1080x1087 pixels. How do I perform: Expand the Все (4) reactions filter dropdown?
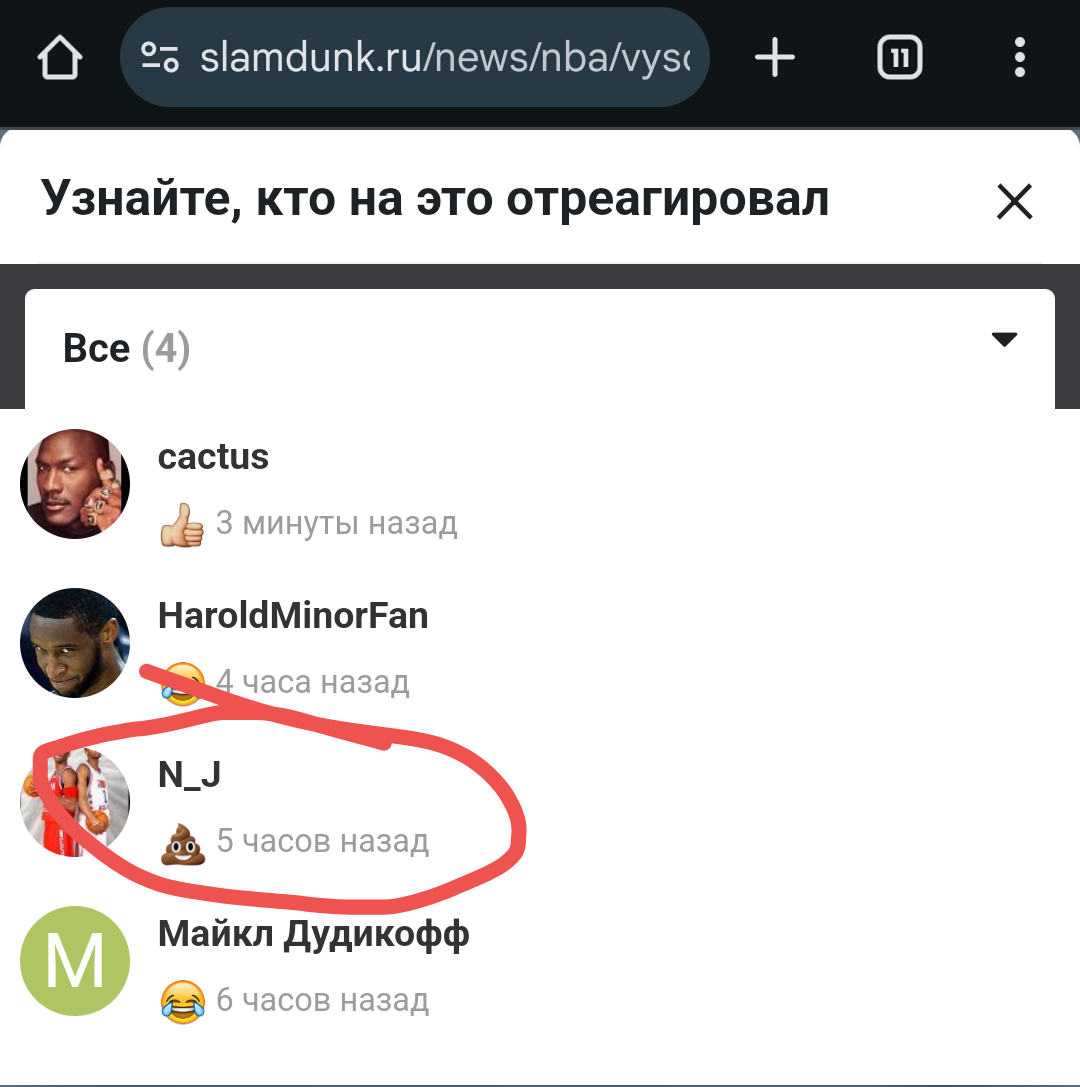pyautogui.click(x=540, y=349)
